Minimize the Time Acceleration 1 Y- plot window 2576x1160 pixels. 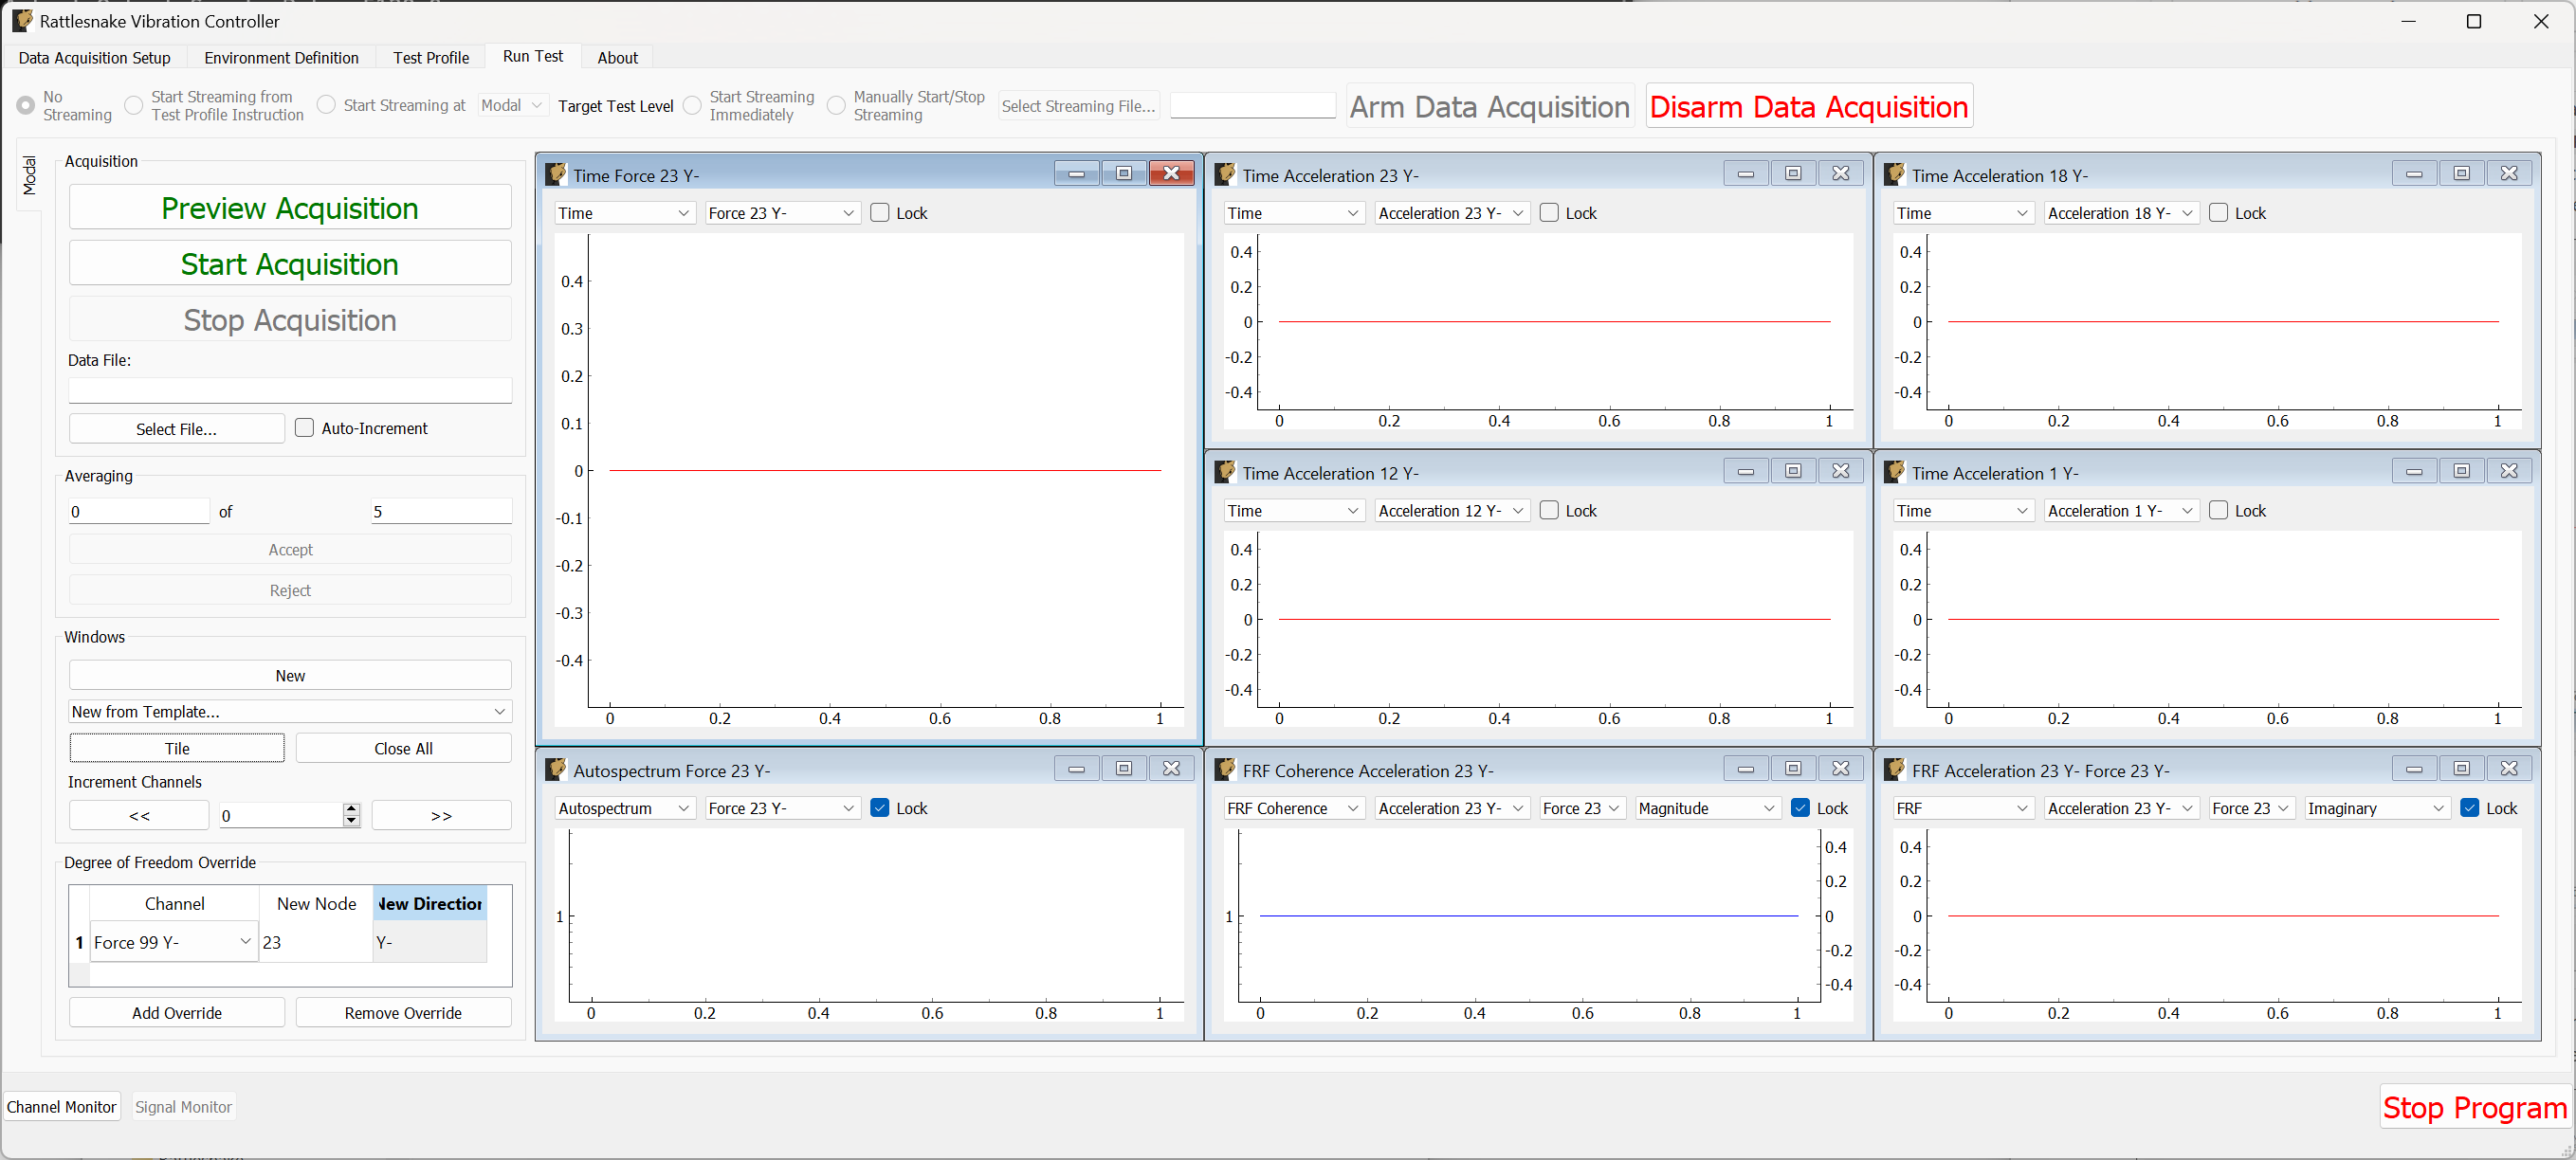click(x=2414, y=470)
